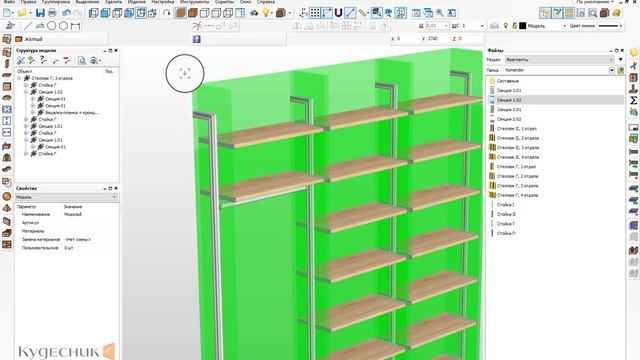
Task: Click the rotate view arrow icon
Action: point(166,13)
